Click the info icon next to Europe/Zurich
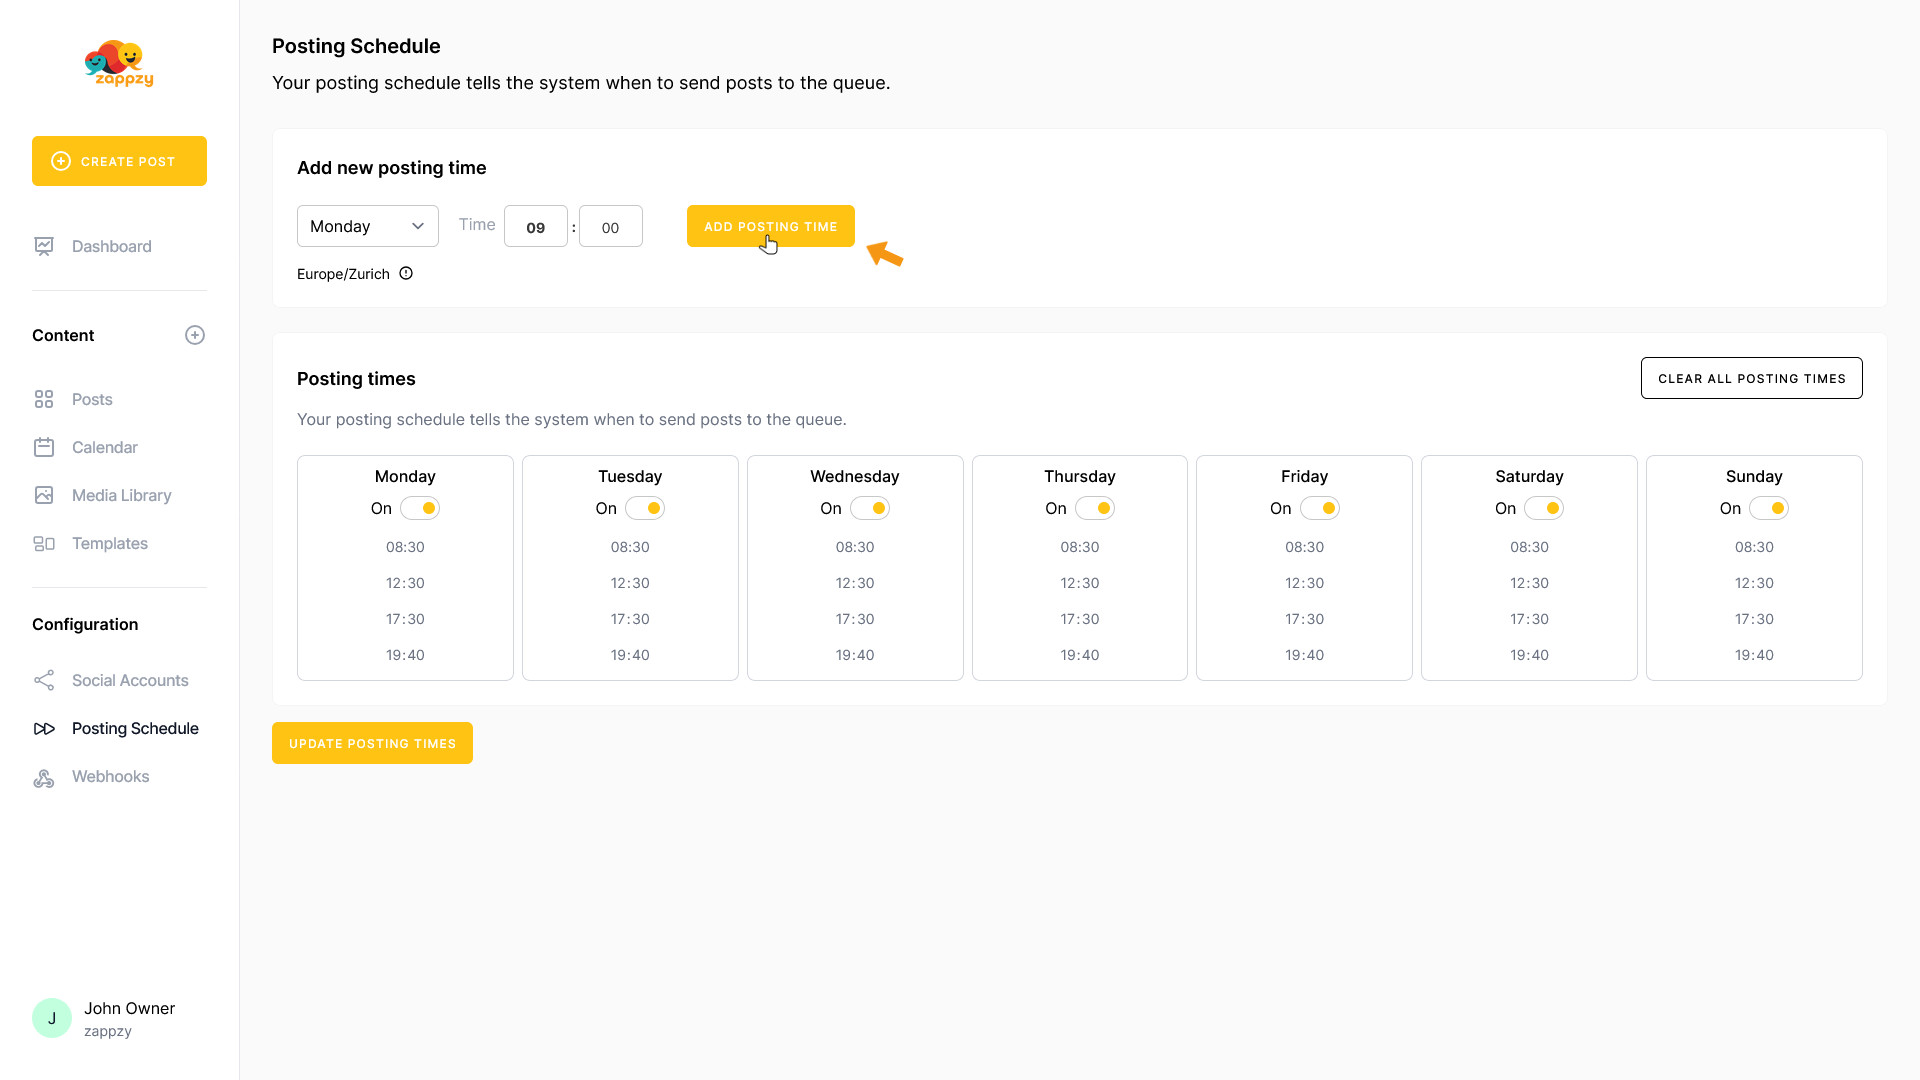 tap(406, 273)
